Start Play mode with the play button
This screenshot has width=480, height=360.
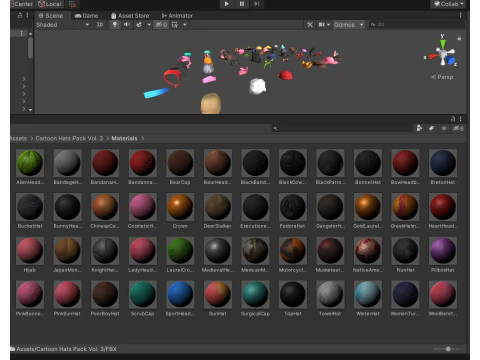click(227, 4)
